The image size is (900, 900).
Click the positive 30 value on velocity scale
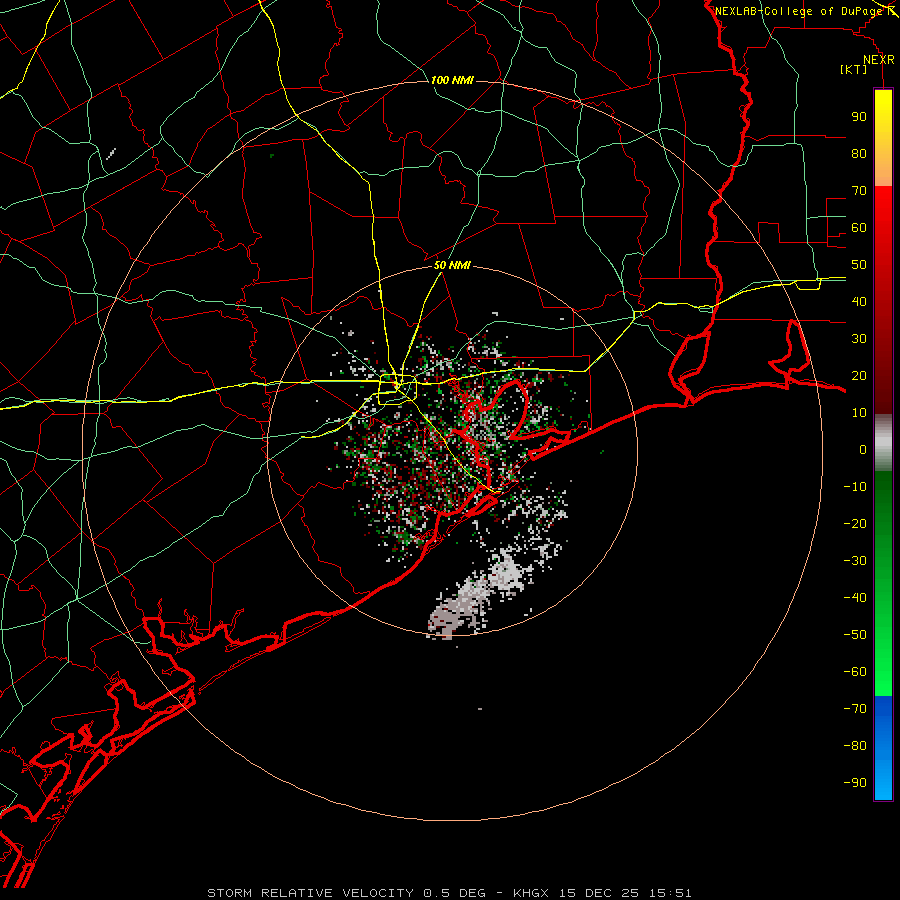pyautogui.click(x=859, y=339)
